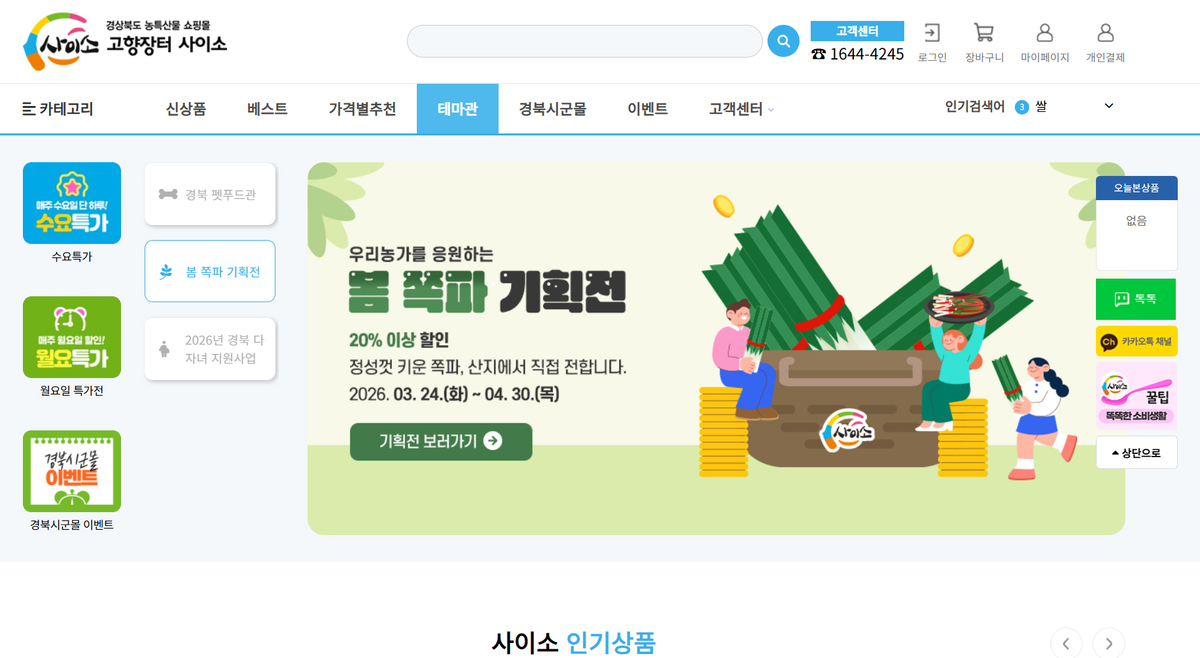1200x658 pixels.
Task: Expand the 인기검색어 chevron list
Action: coord(1108,106)
